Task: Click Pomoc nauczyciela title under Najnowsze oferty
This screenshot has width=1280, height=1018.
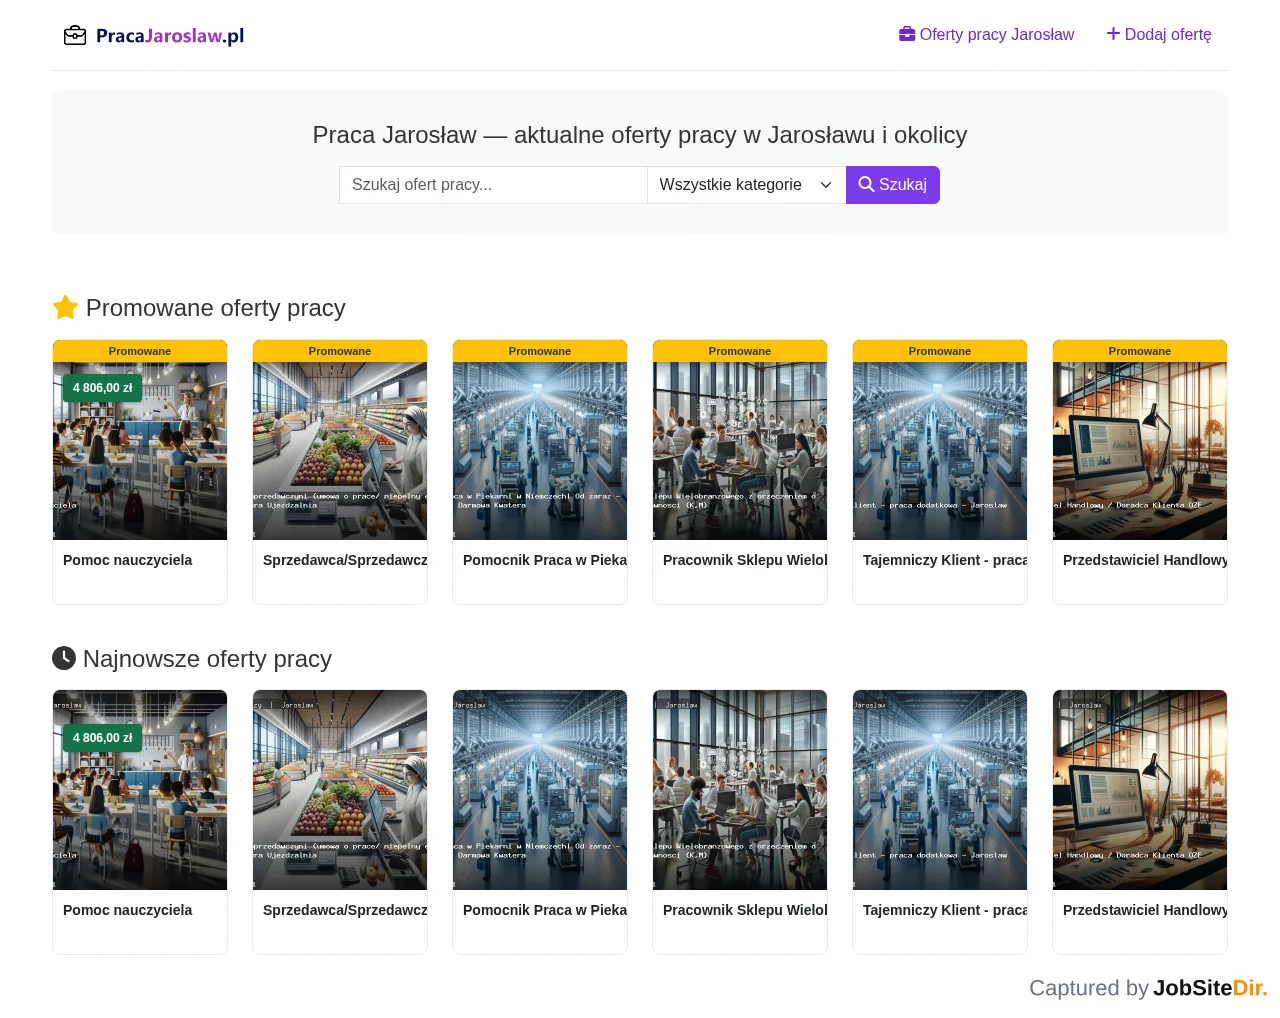Action: (128, 910)
